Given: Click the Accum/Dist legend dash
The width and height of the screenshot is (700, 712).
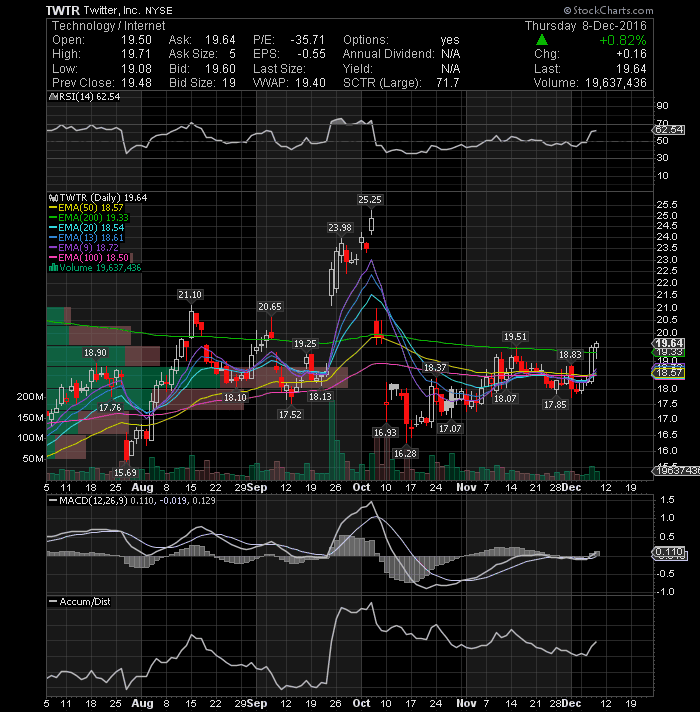Looking at the screenshot, I should click(x=53, y=602).
